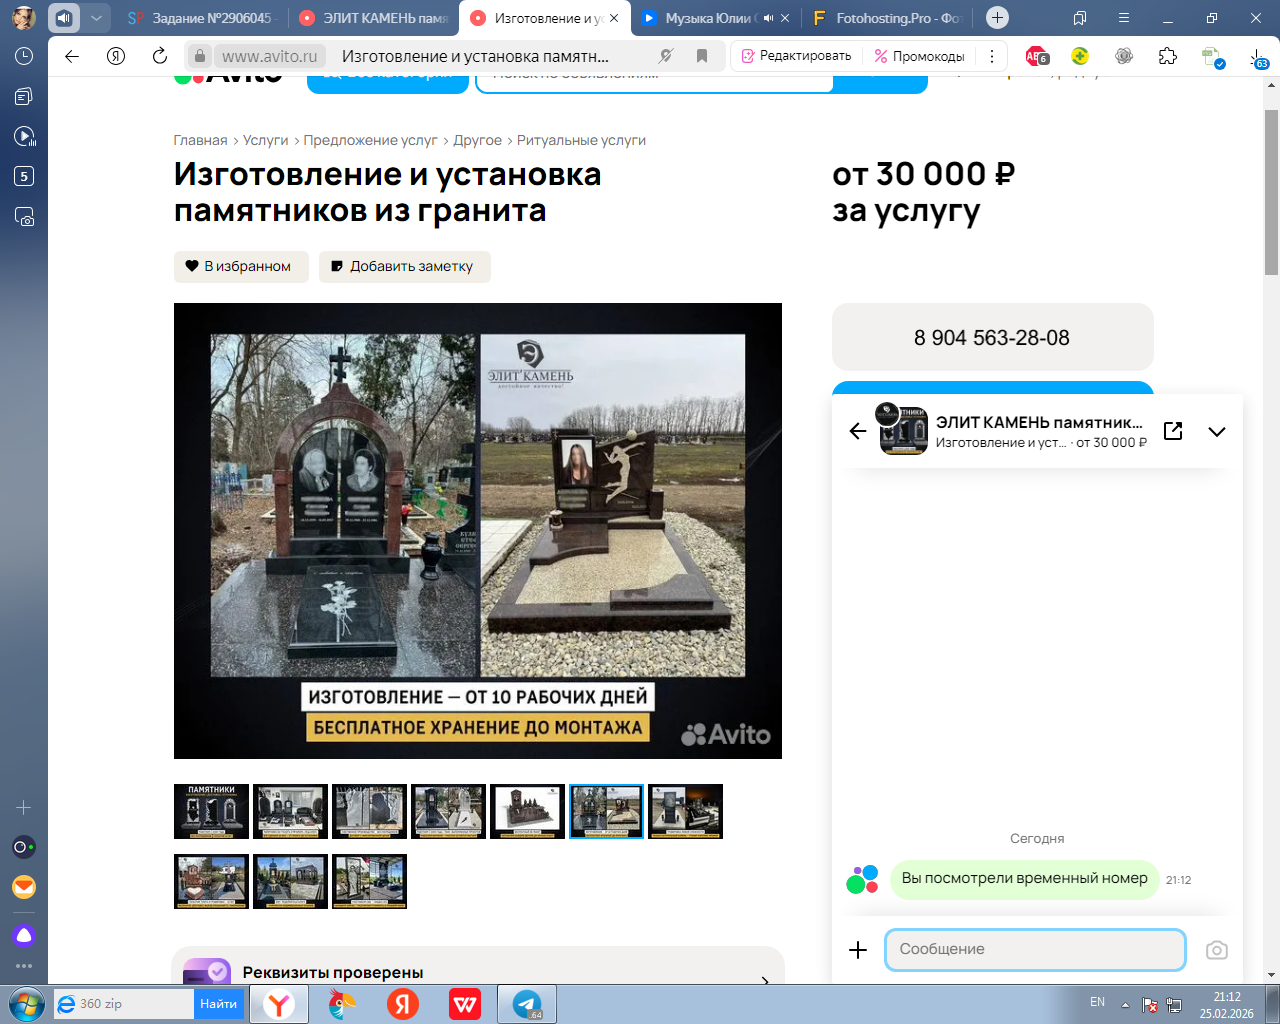Click the Yandex "Я" home icon

pyautogui.click(x=116, y=56)
